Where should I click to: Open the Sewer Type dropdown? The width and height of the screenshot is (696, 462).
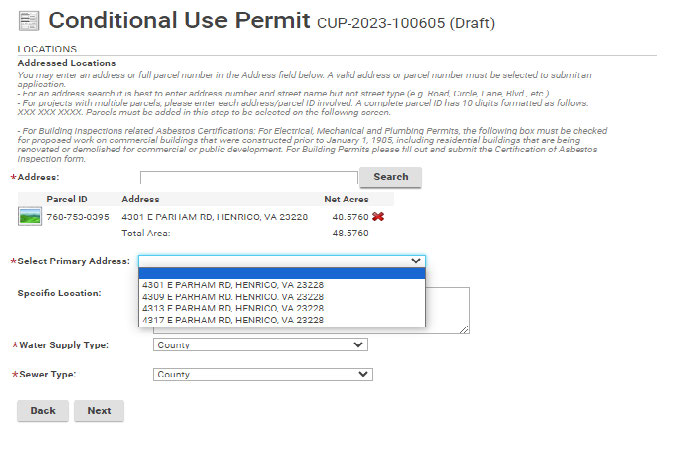[x=263, y=375]
